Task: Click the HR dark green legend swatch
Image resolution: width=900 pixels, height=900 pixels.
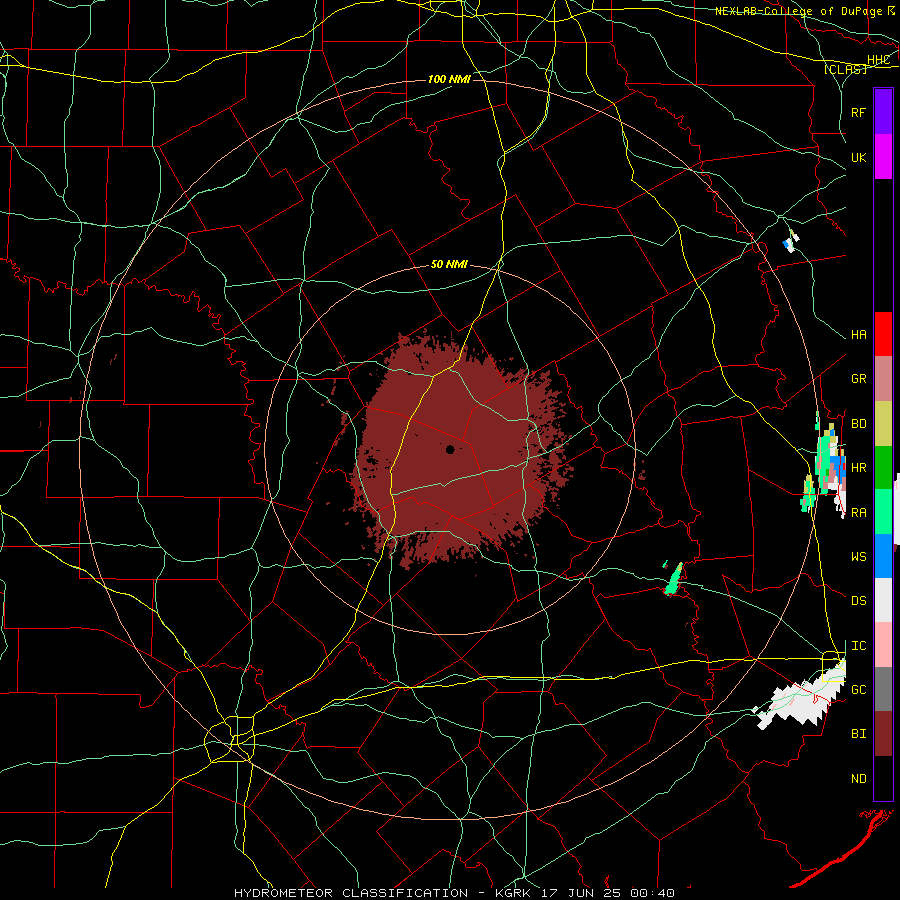Action: click(883, 468)
